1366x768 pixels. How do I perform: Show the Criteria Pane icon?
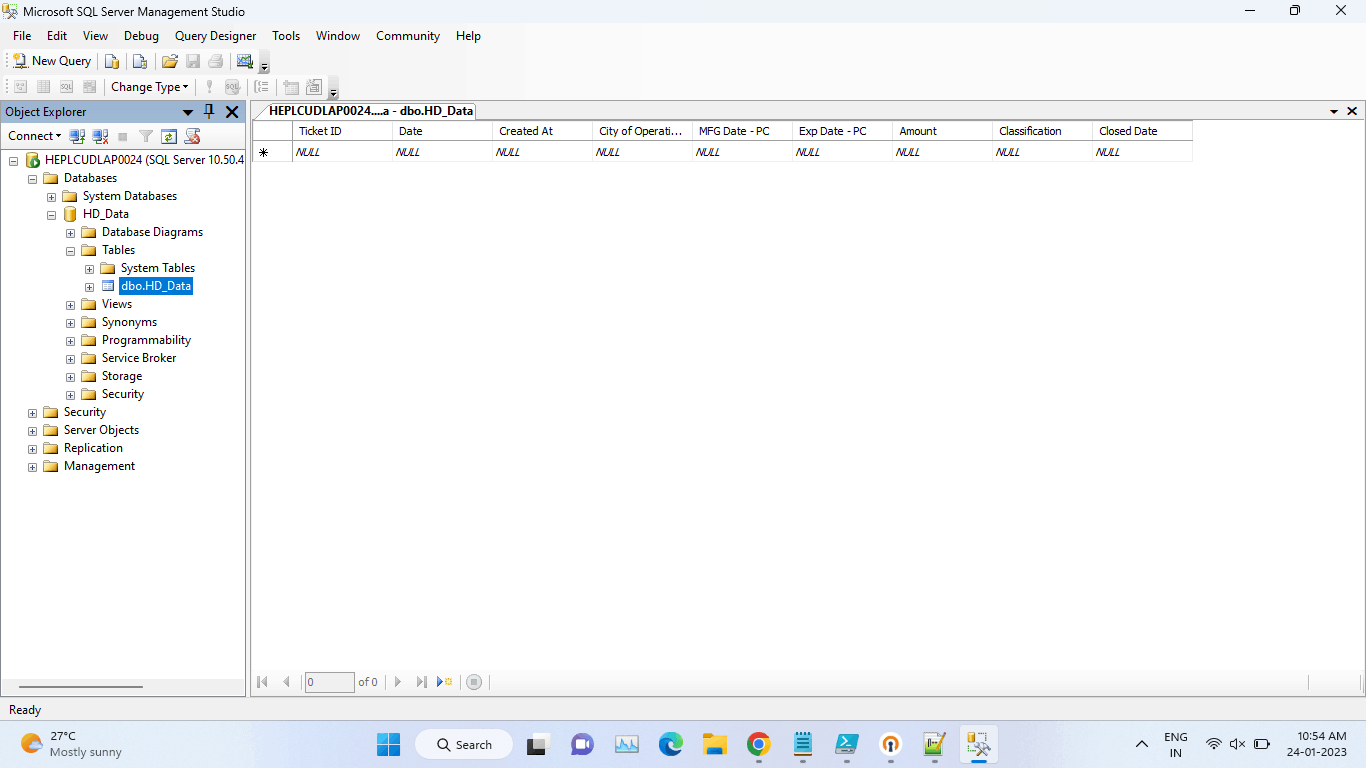pyautogui.click(x=43, y=87)
